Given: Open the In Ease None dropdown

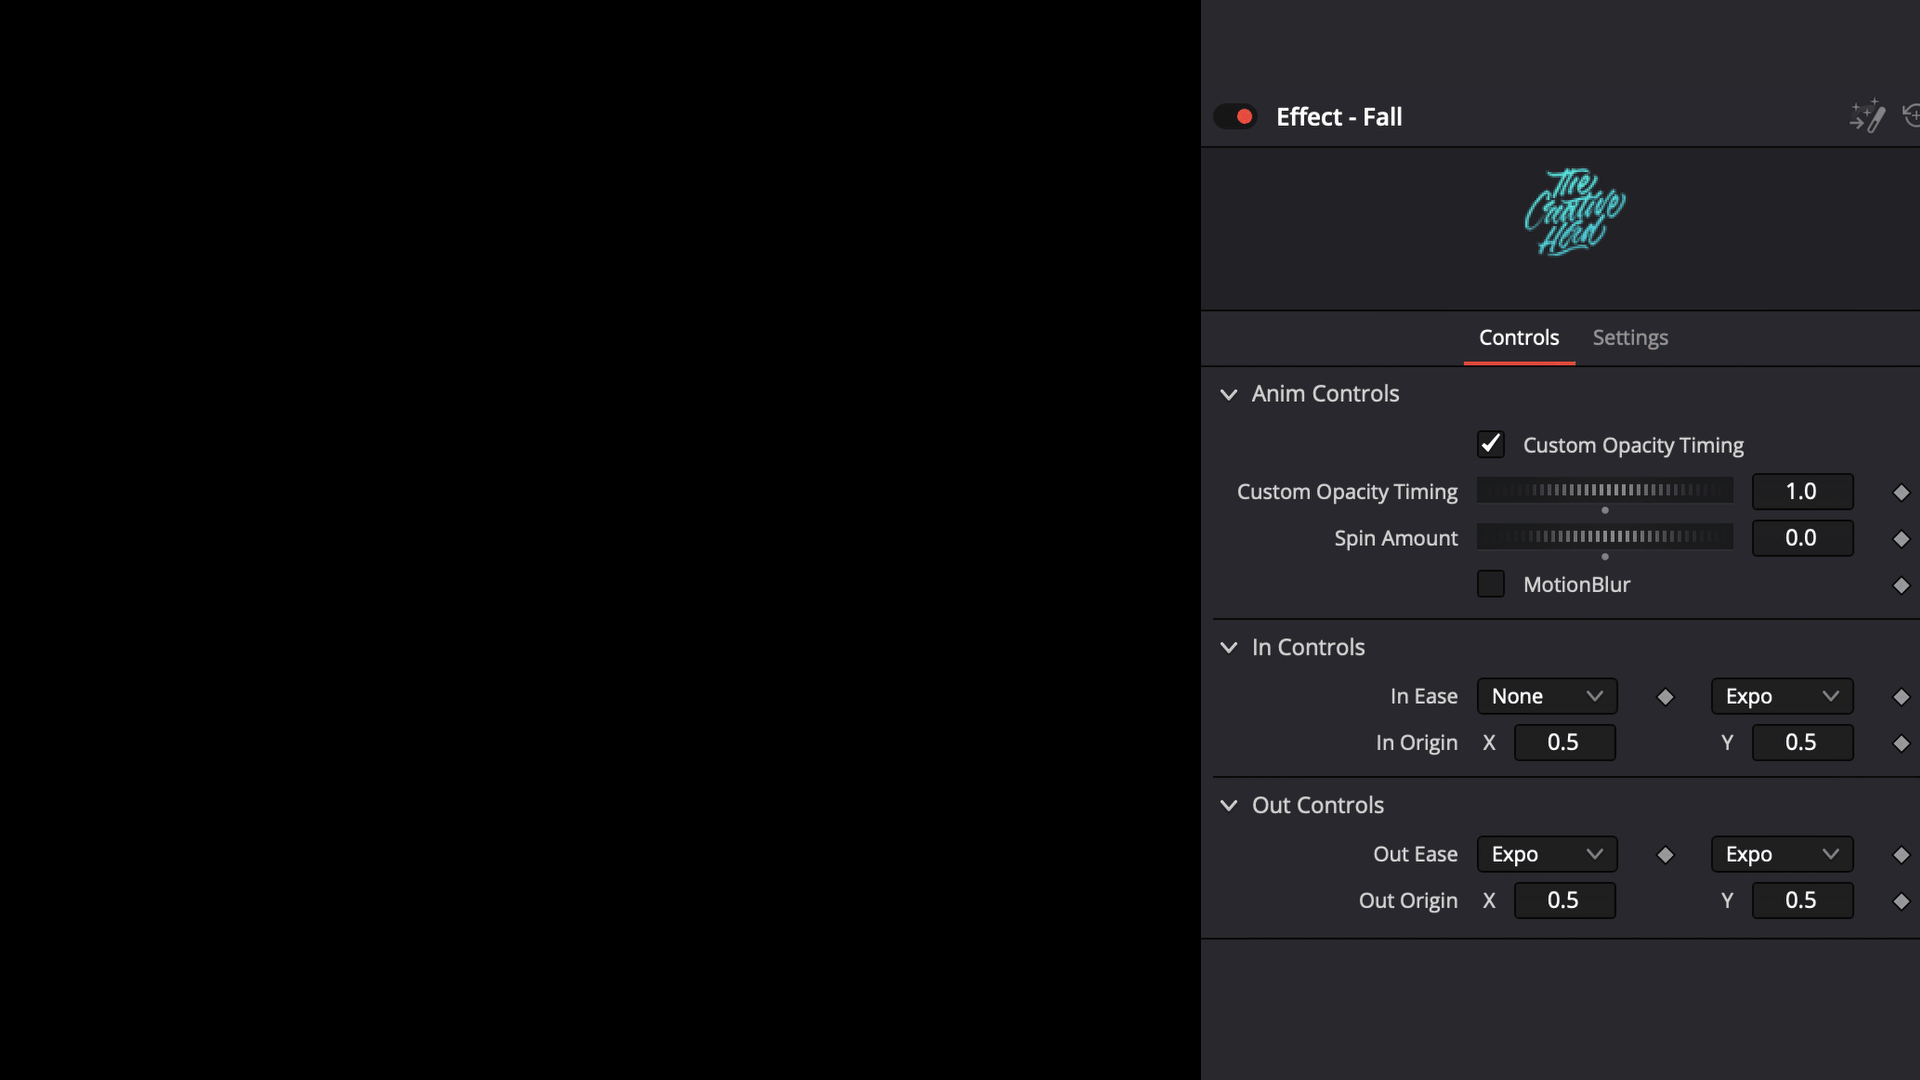Looking at the screenshot, I should [1546, 696].
